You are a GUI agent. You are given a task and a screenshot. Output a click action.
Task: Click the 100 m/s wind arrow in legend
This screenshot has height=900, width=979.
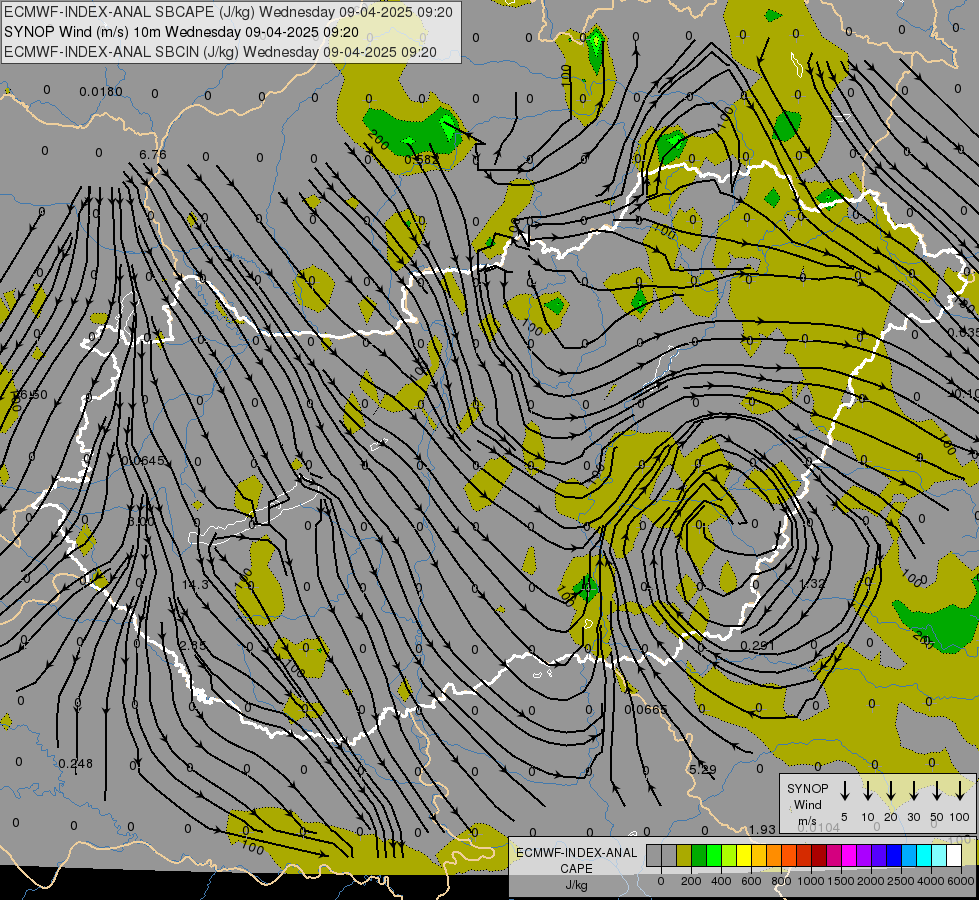(x=960, y=791)
